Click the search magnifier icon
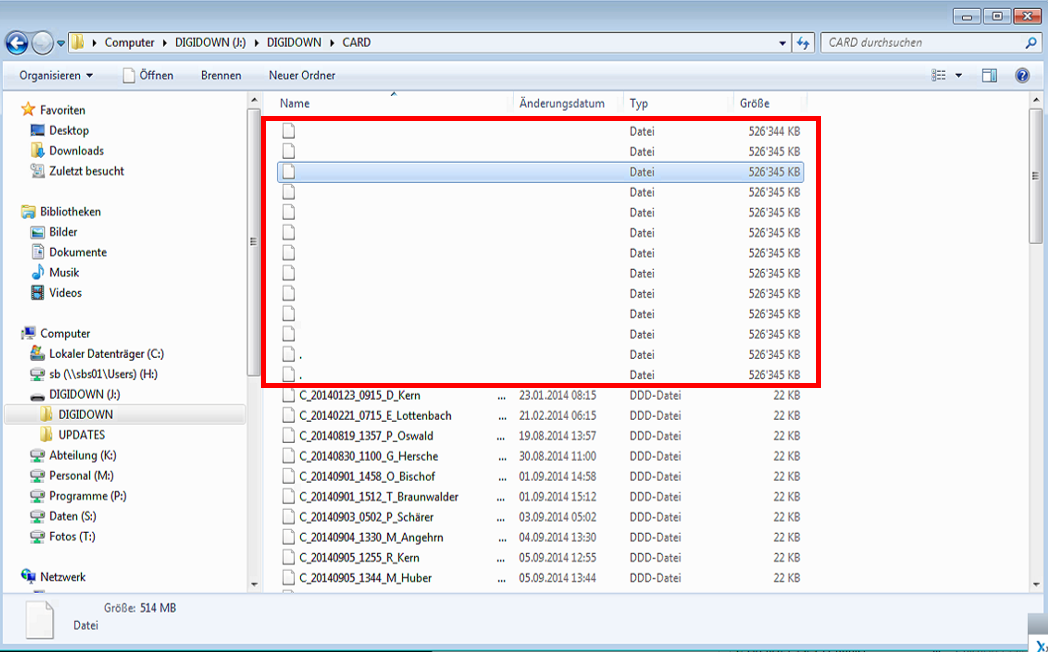1048x652 pixels. (x=1031, y=43)
